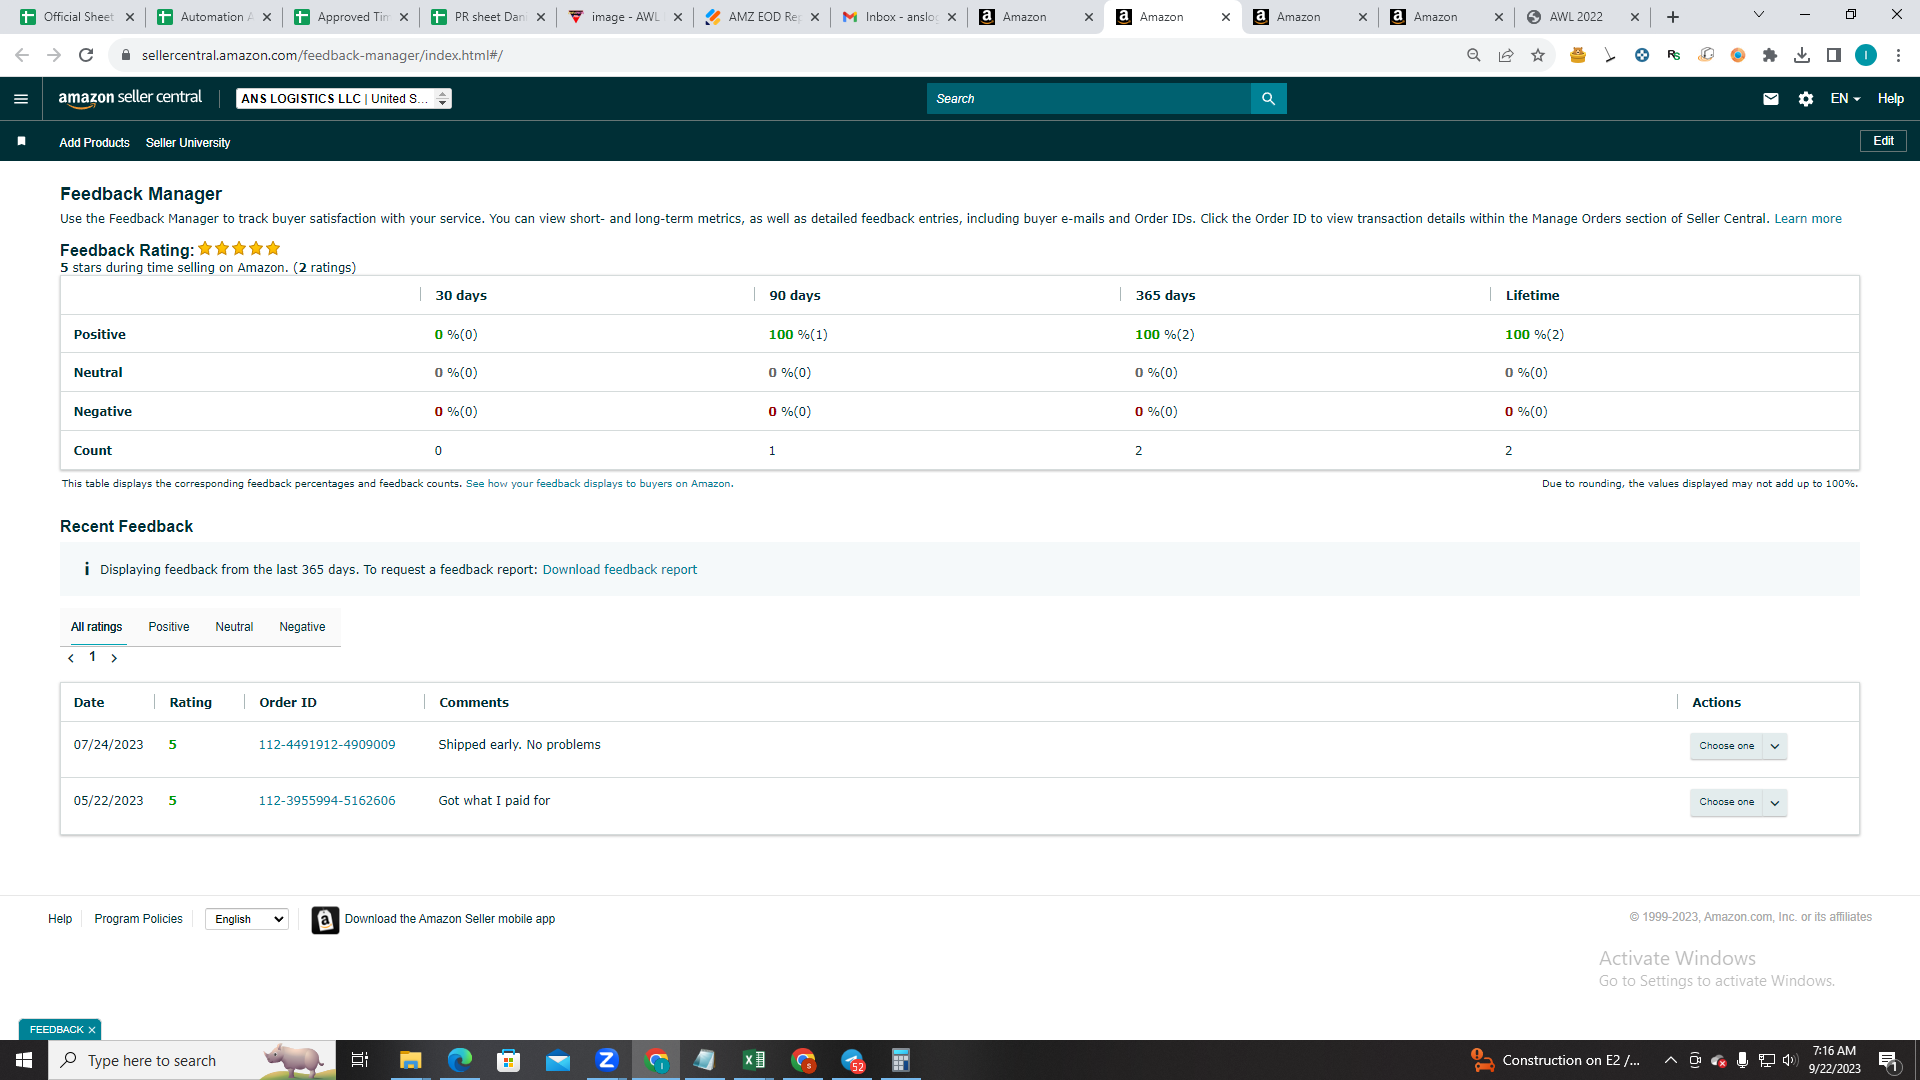Click Add Products link
The image size is (1920, 1080).
pyautogui.click(x=94, y=143)
